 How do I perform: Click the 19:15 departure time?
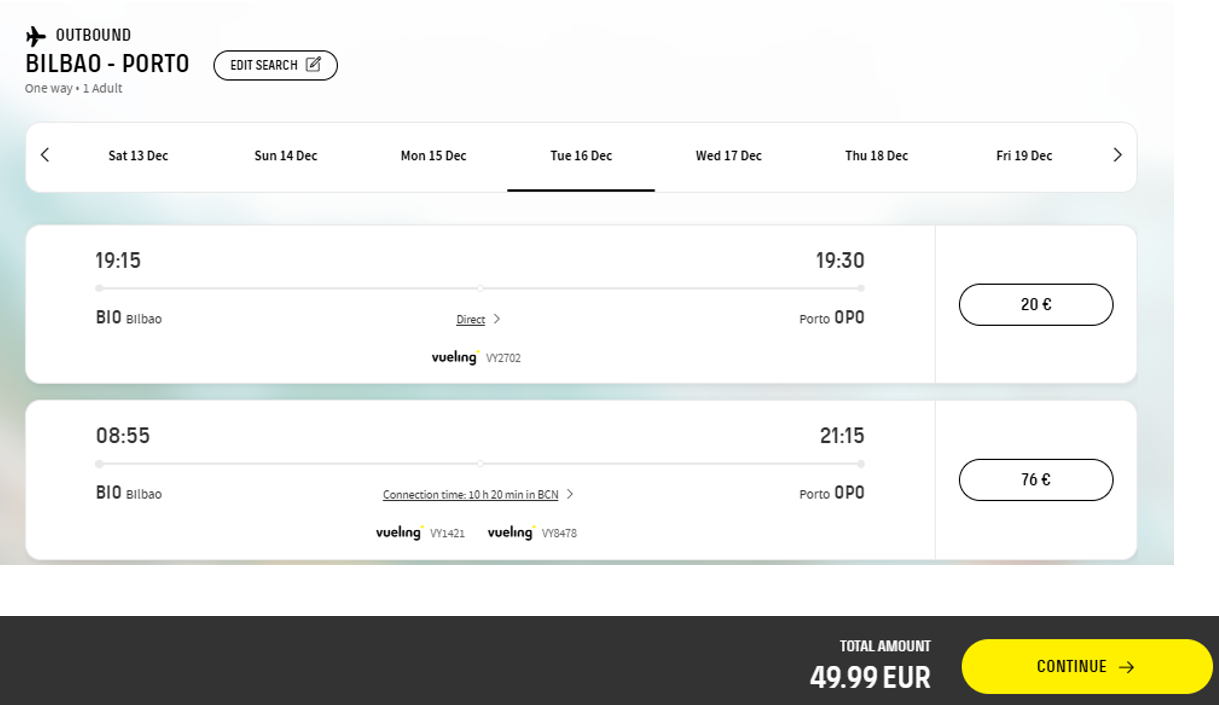[x=118, y=261]
